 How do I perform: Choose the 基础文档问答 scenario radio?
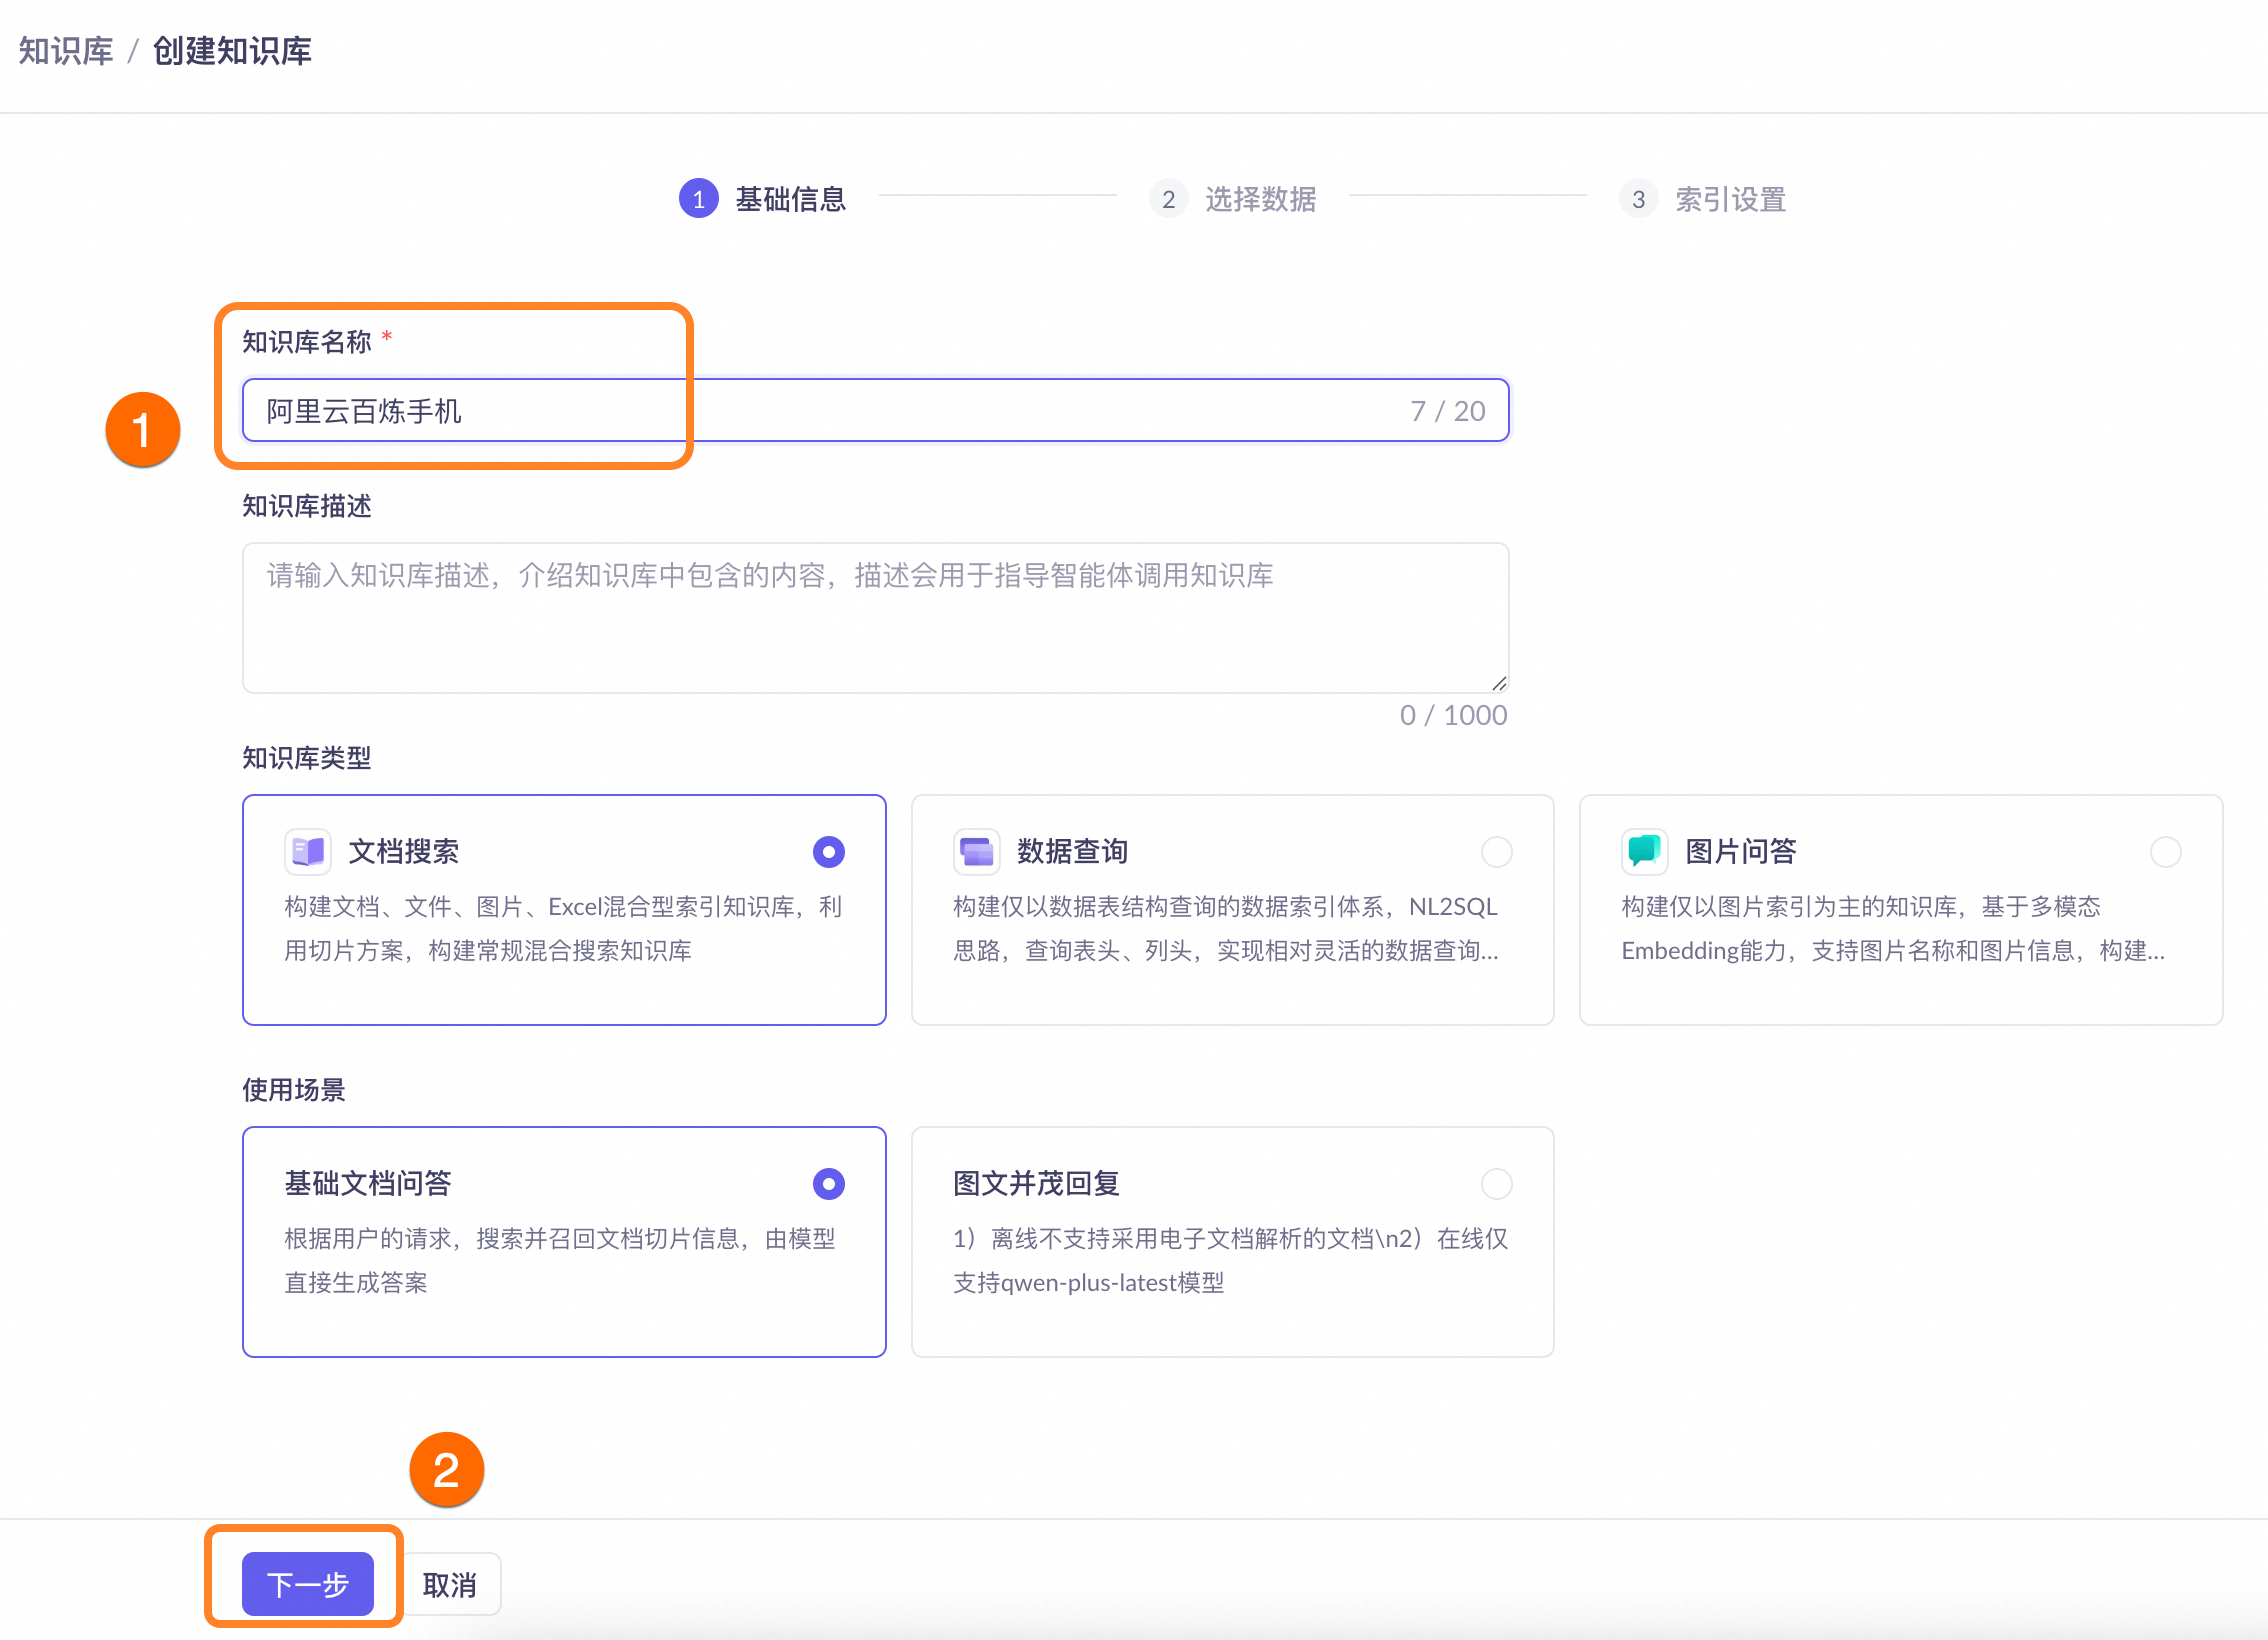[828, 1183]
